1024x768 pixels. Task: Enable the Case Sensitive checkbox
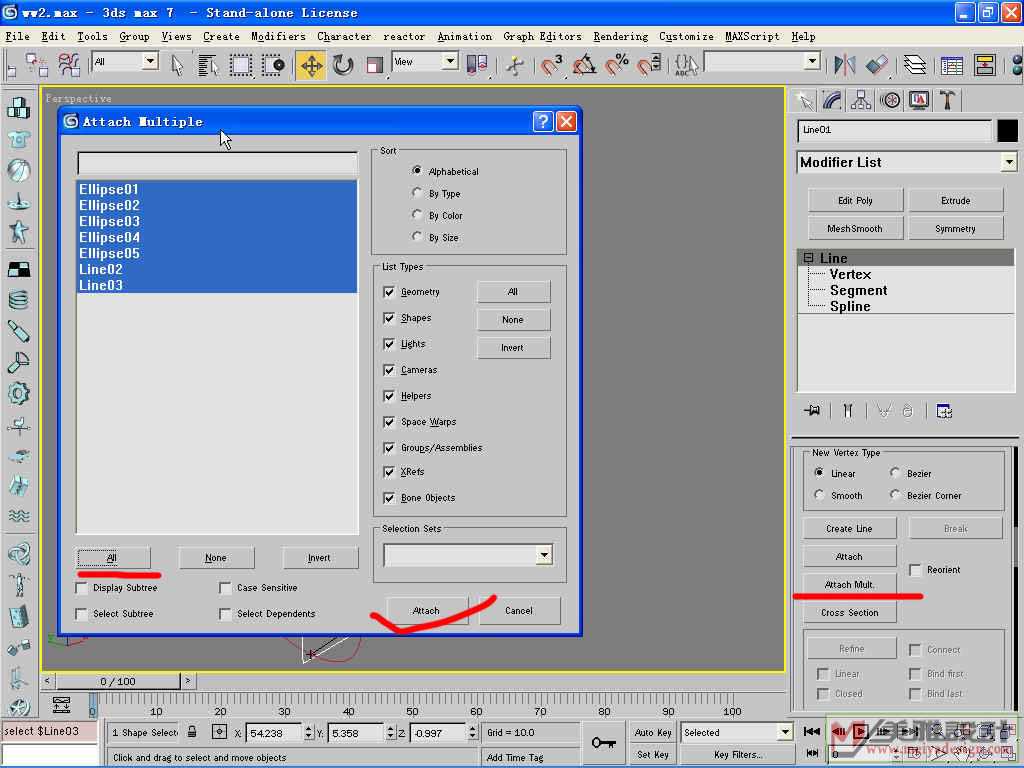tap(225, 588)
